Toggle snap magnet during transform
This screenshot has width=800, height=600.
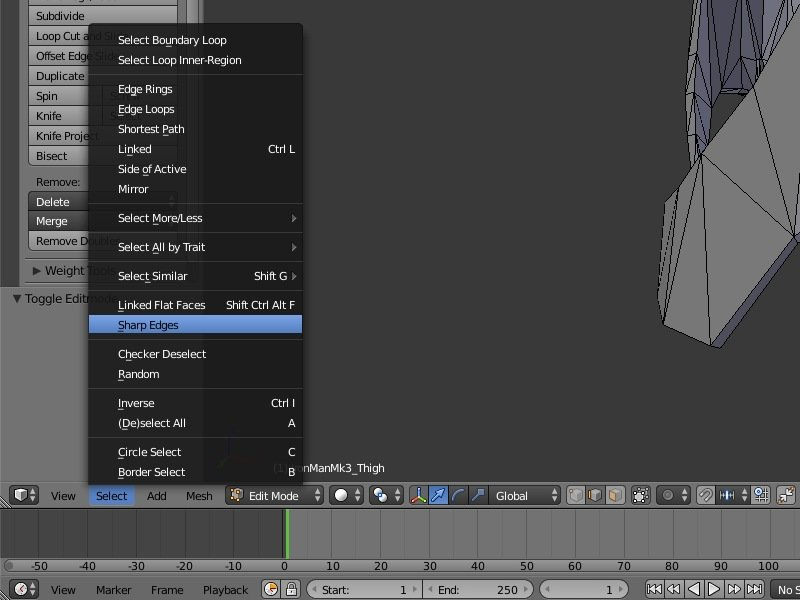[x=706, y=495]
